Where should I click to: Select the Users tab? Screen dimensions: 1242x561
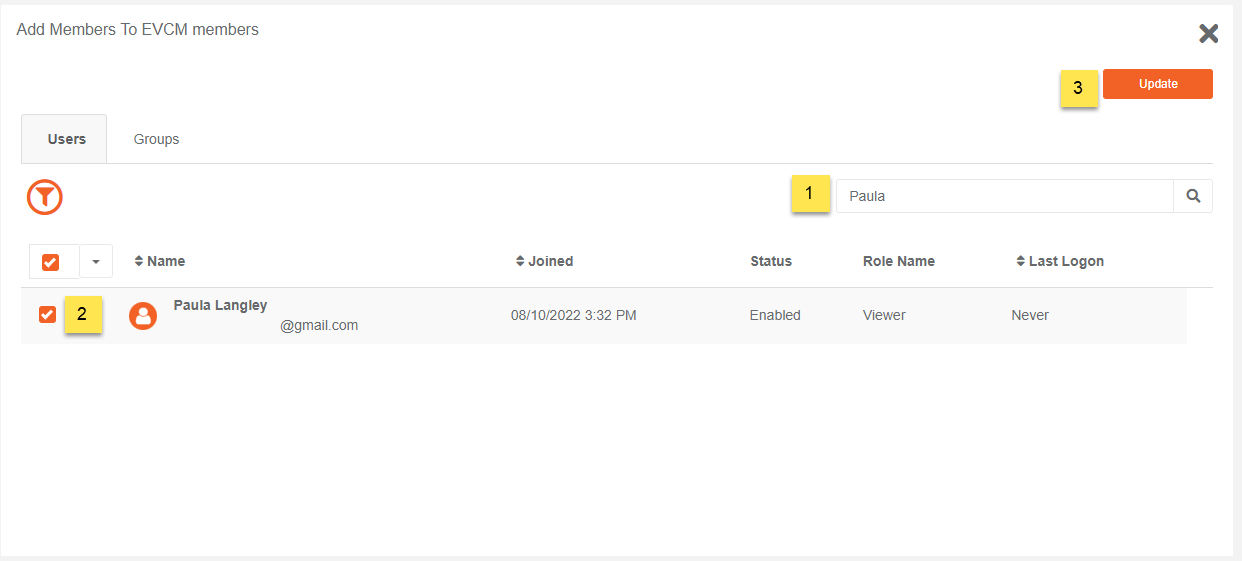tap(67, 139)
